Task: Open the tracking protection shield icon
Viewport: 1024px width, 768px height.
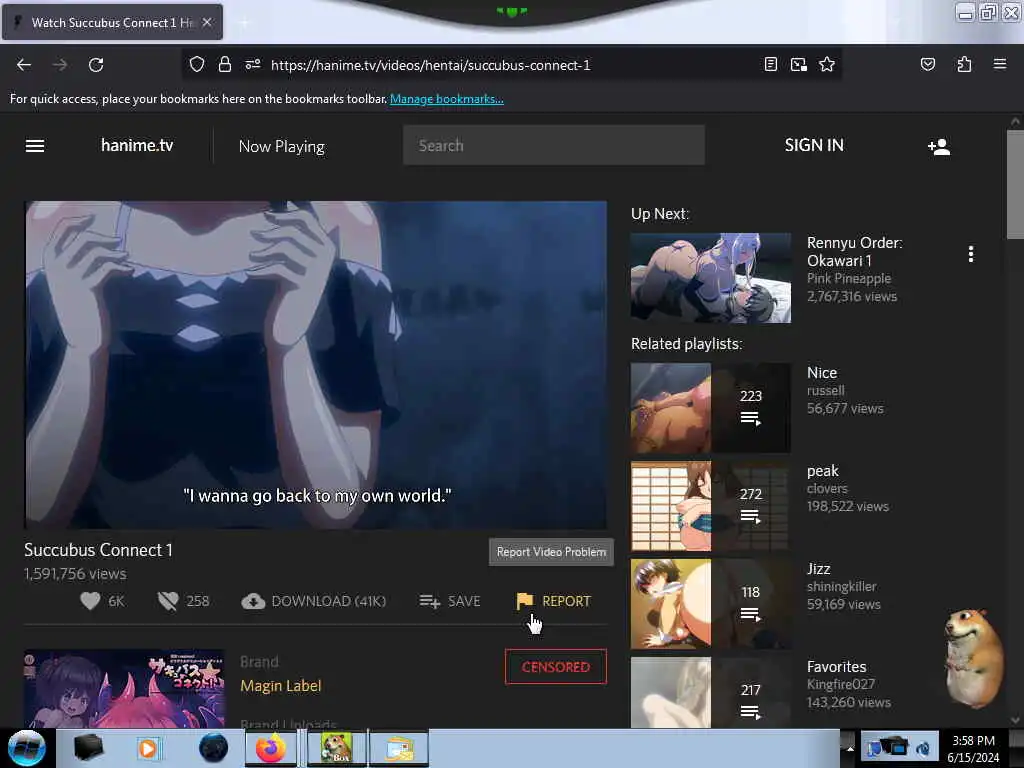Action: click(x=197, y=65)
